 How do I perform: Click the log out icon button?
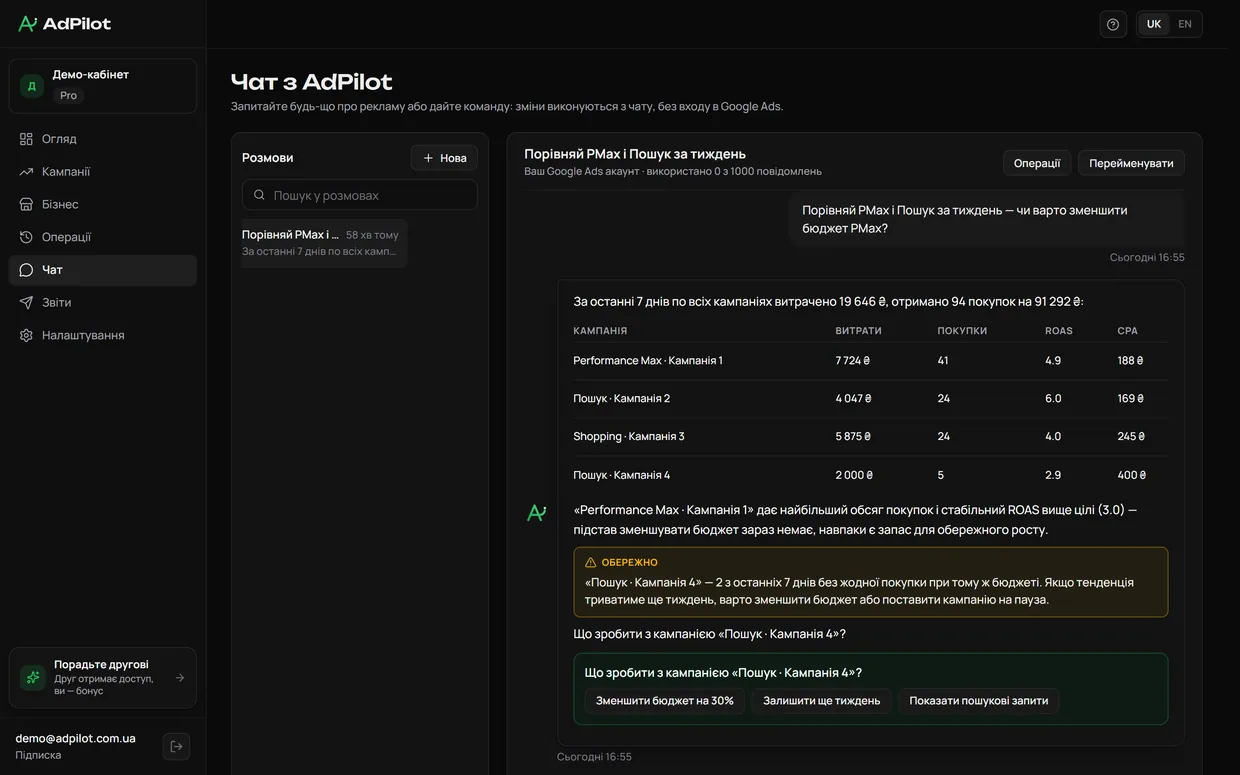point(176,746)
